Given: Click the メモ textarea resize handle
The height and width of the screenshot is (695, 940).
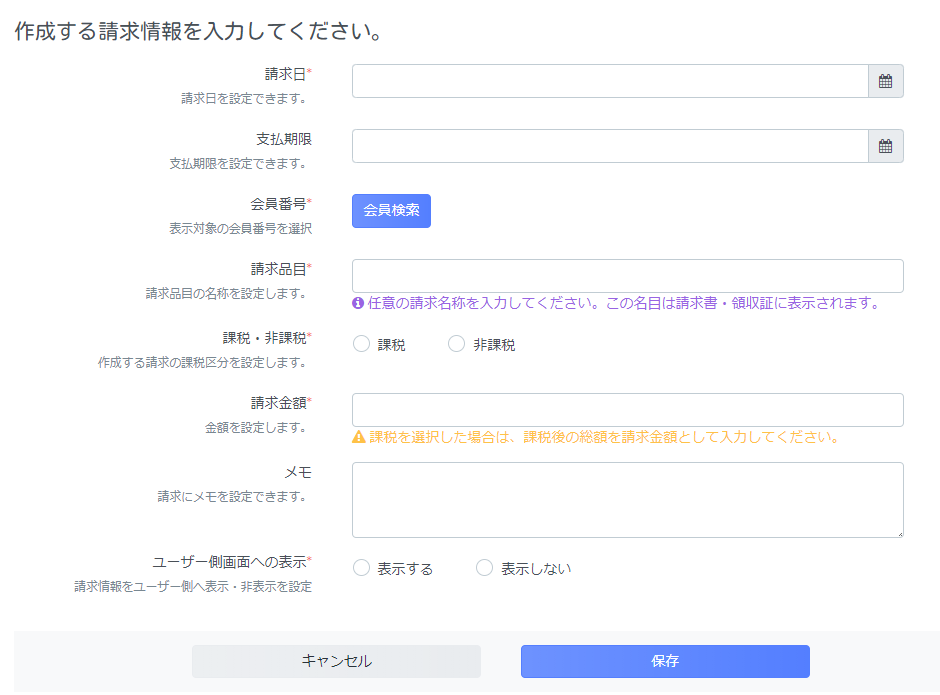Looking at the screenshot, I should 900,534.
